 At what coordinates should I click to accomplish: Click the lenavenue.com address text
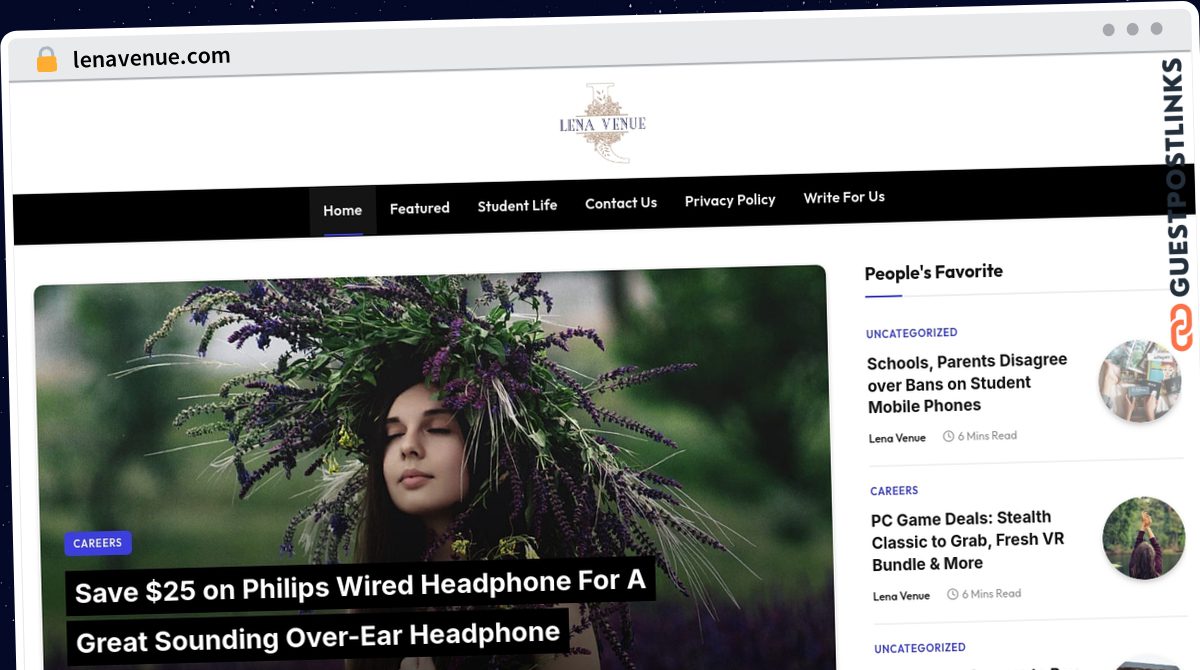pyautogui.click(x=152, y=57)
